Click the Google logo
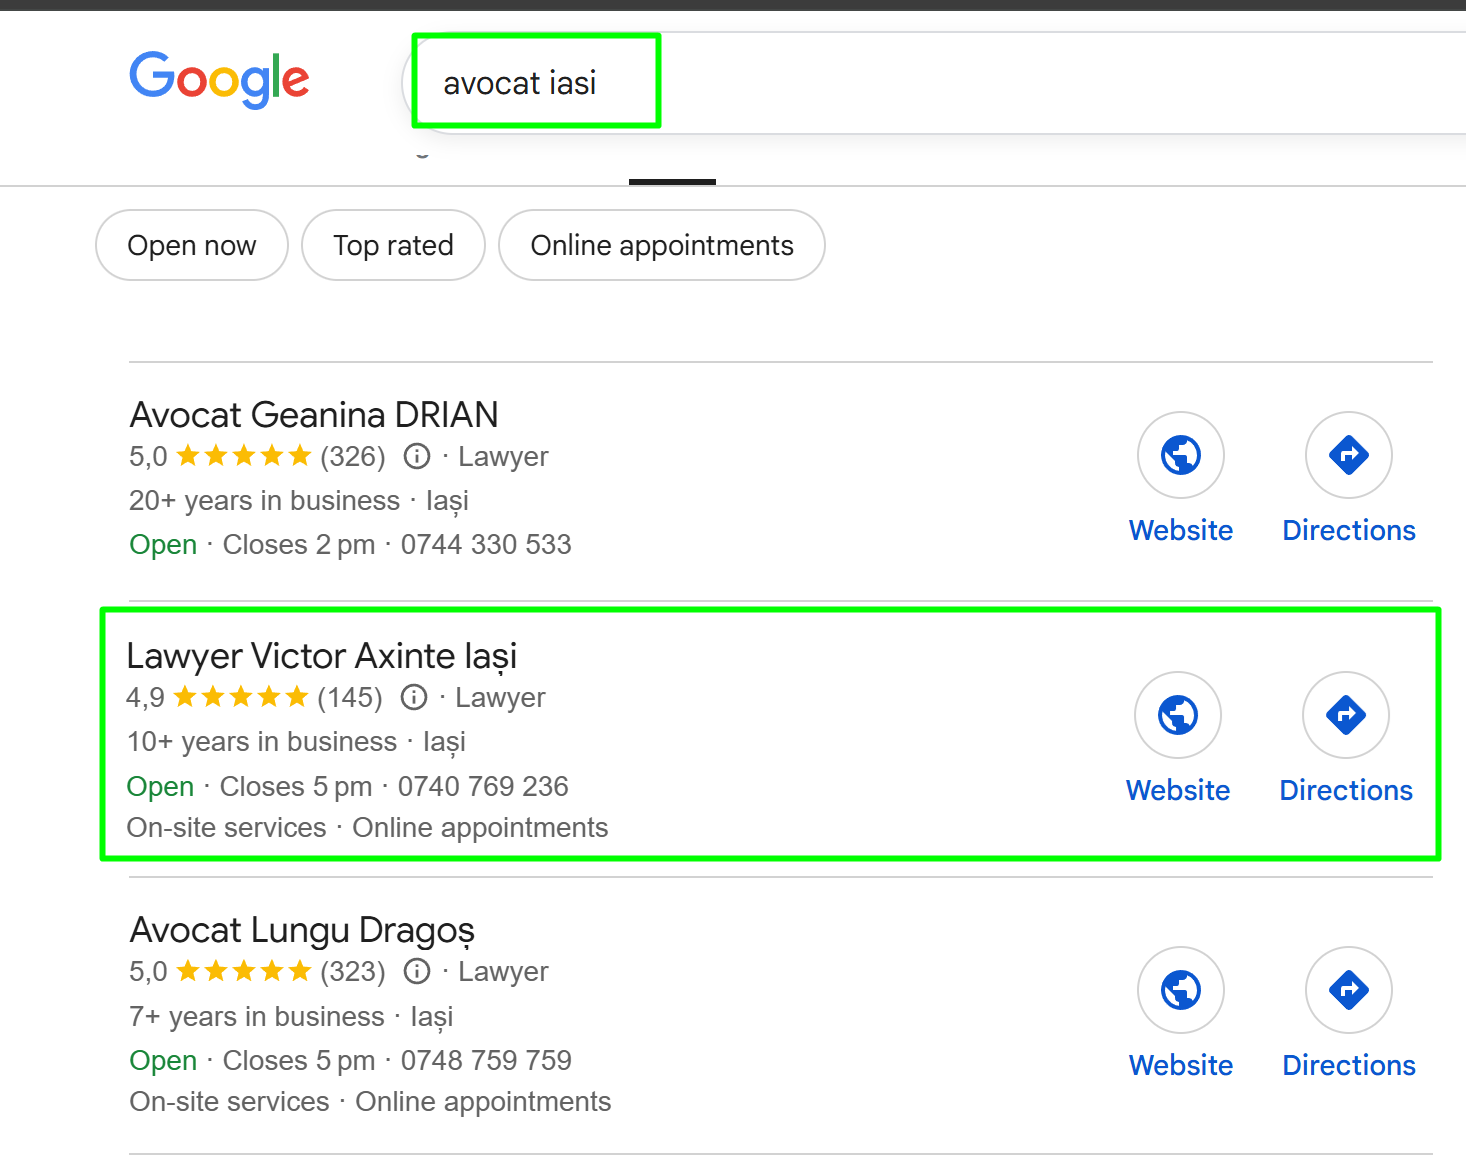This screenshot has width=1466, height=1159. click(219, 79)
